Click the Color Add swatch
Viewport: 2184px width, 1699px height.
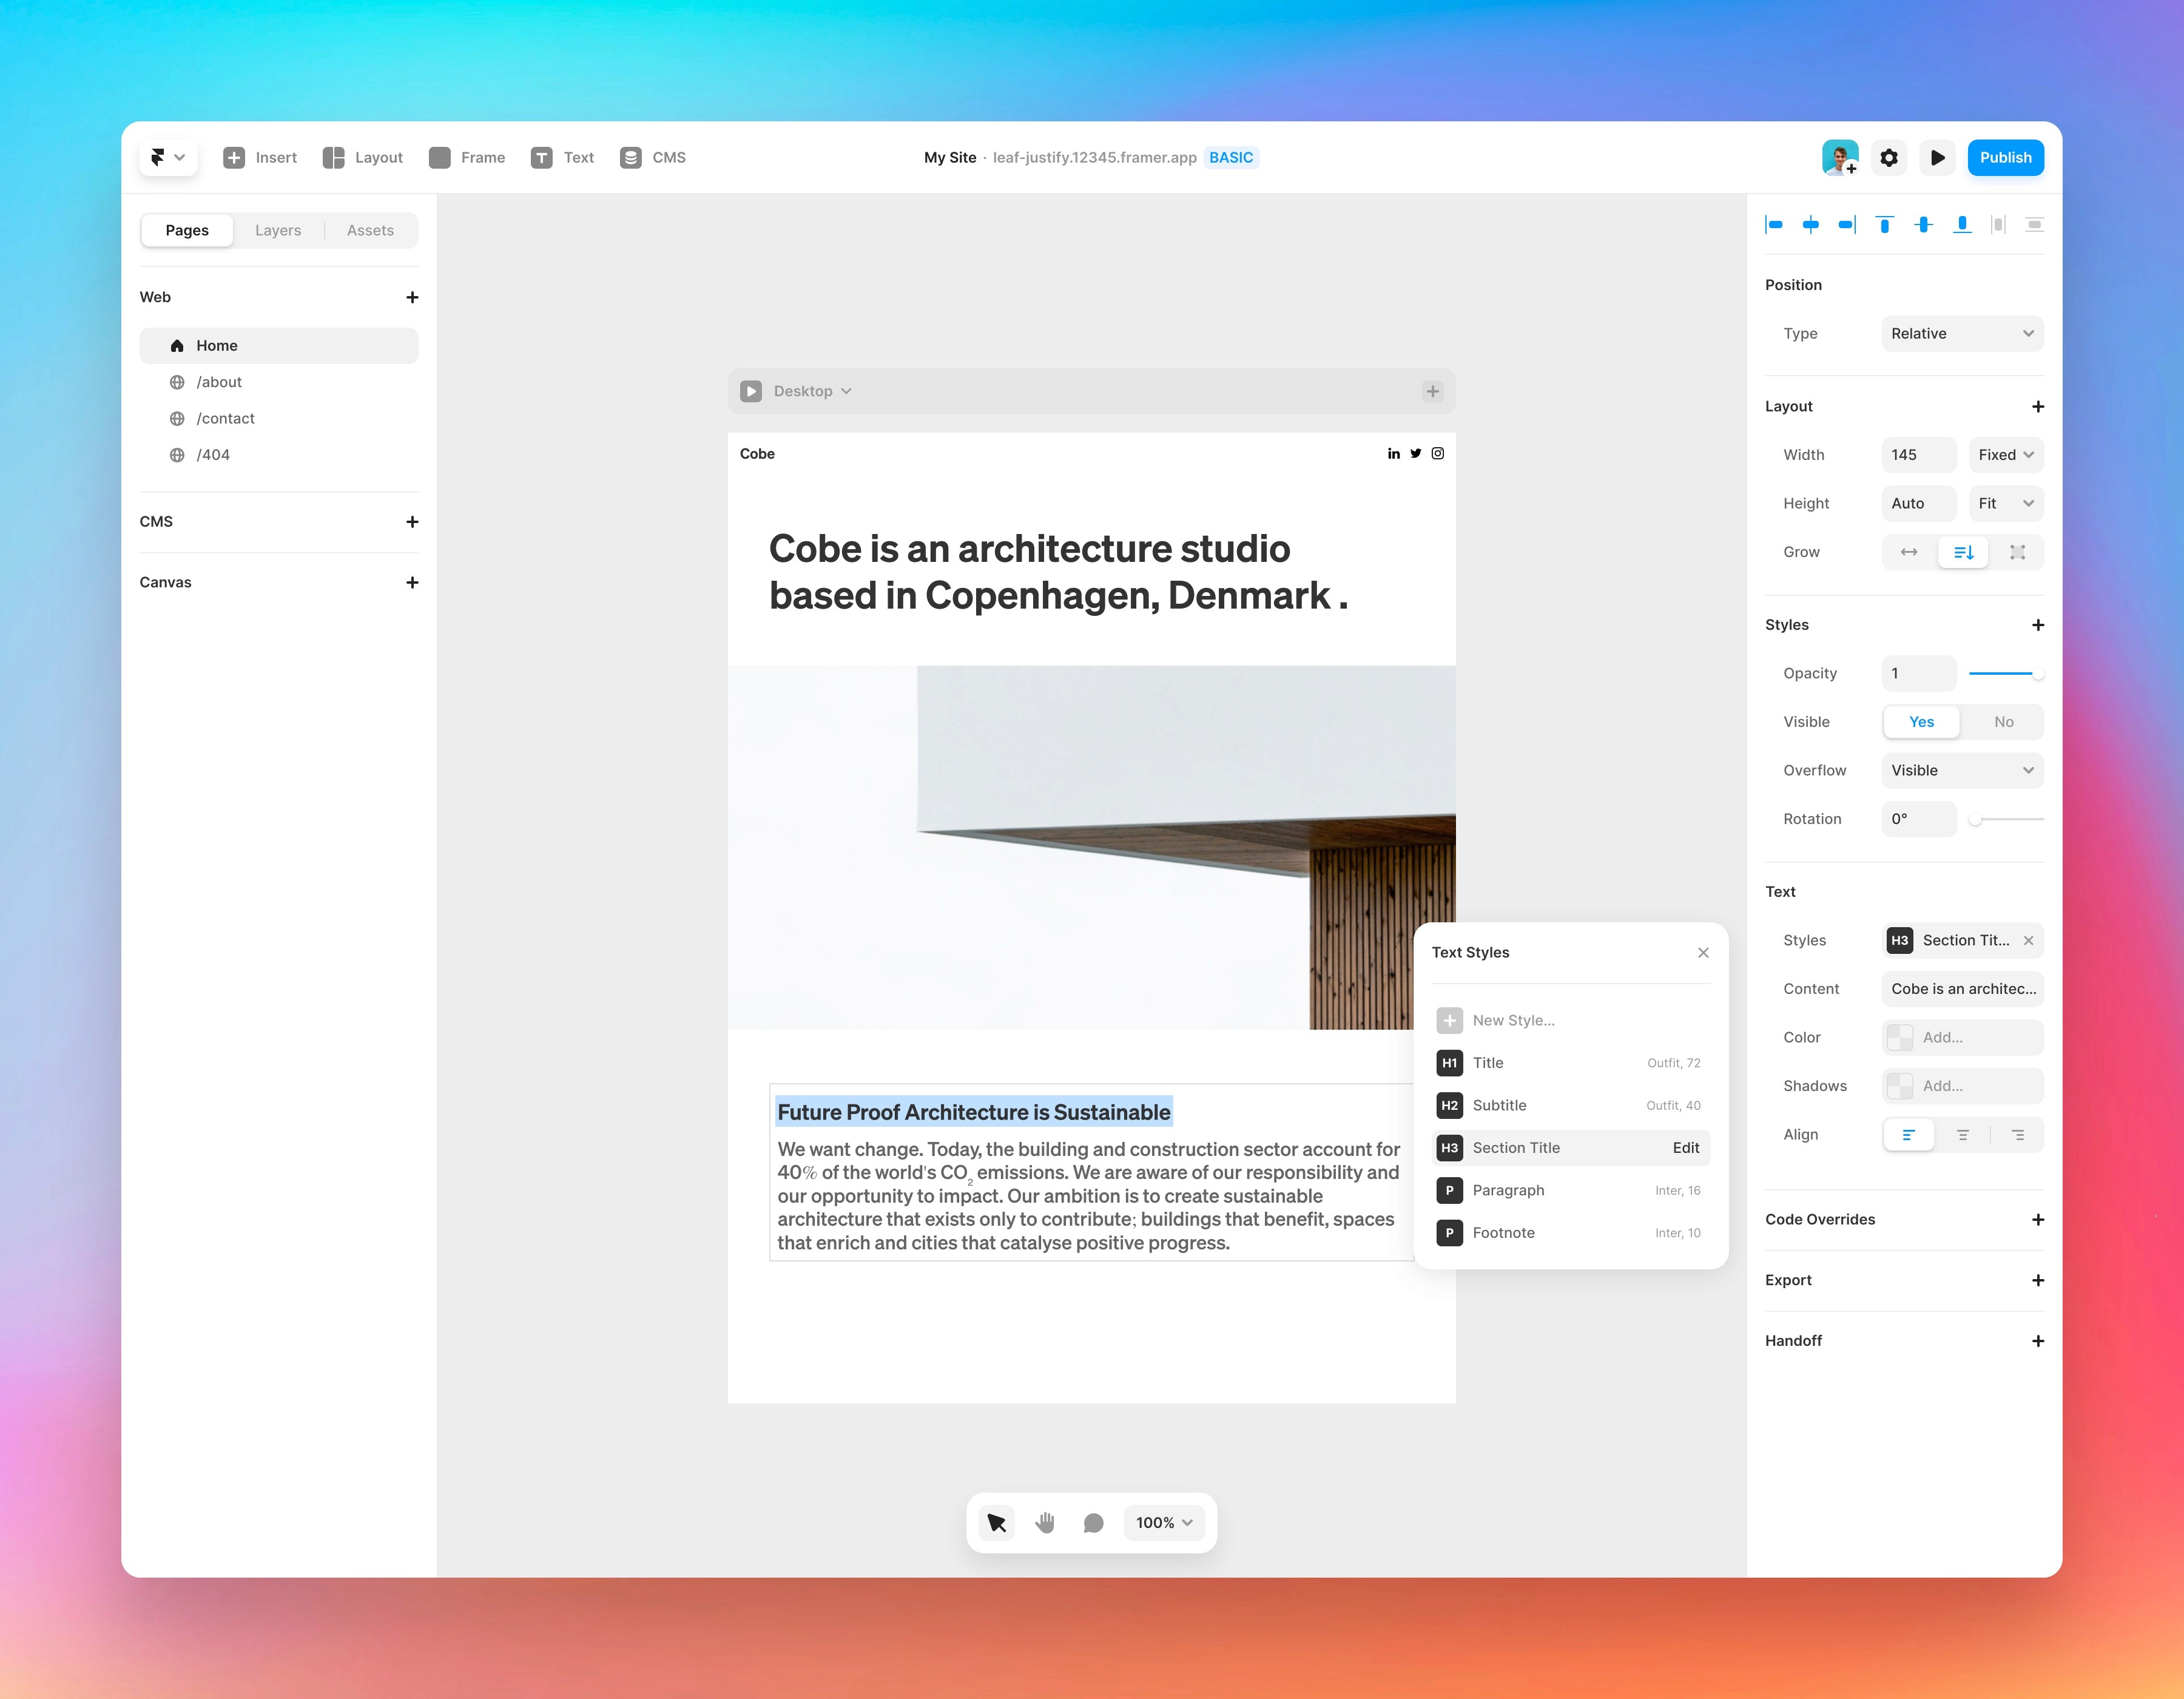pos(1899,1037)
